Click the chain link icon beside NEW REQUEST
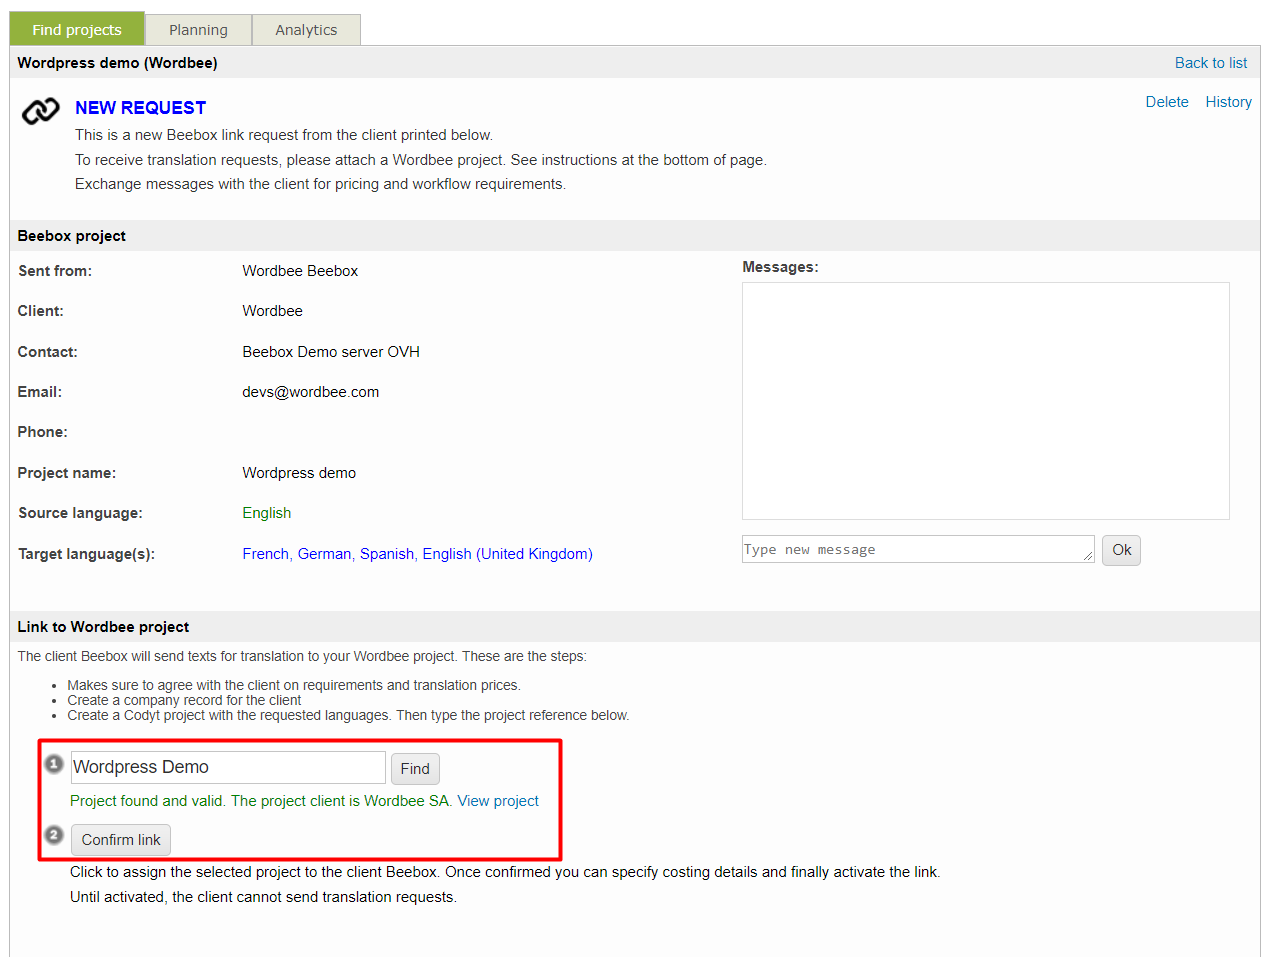 tap(40, 111)
